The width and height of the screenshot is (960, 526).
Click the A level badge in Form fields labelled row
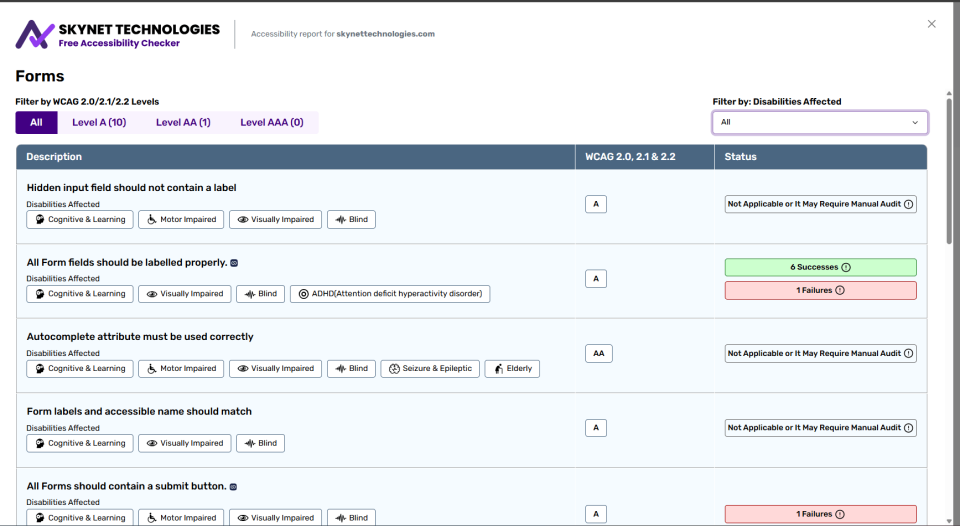click(596, 279)
